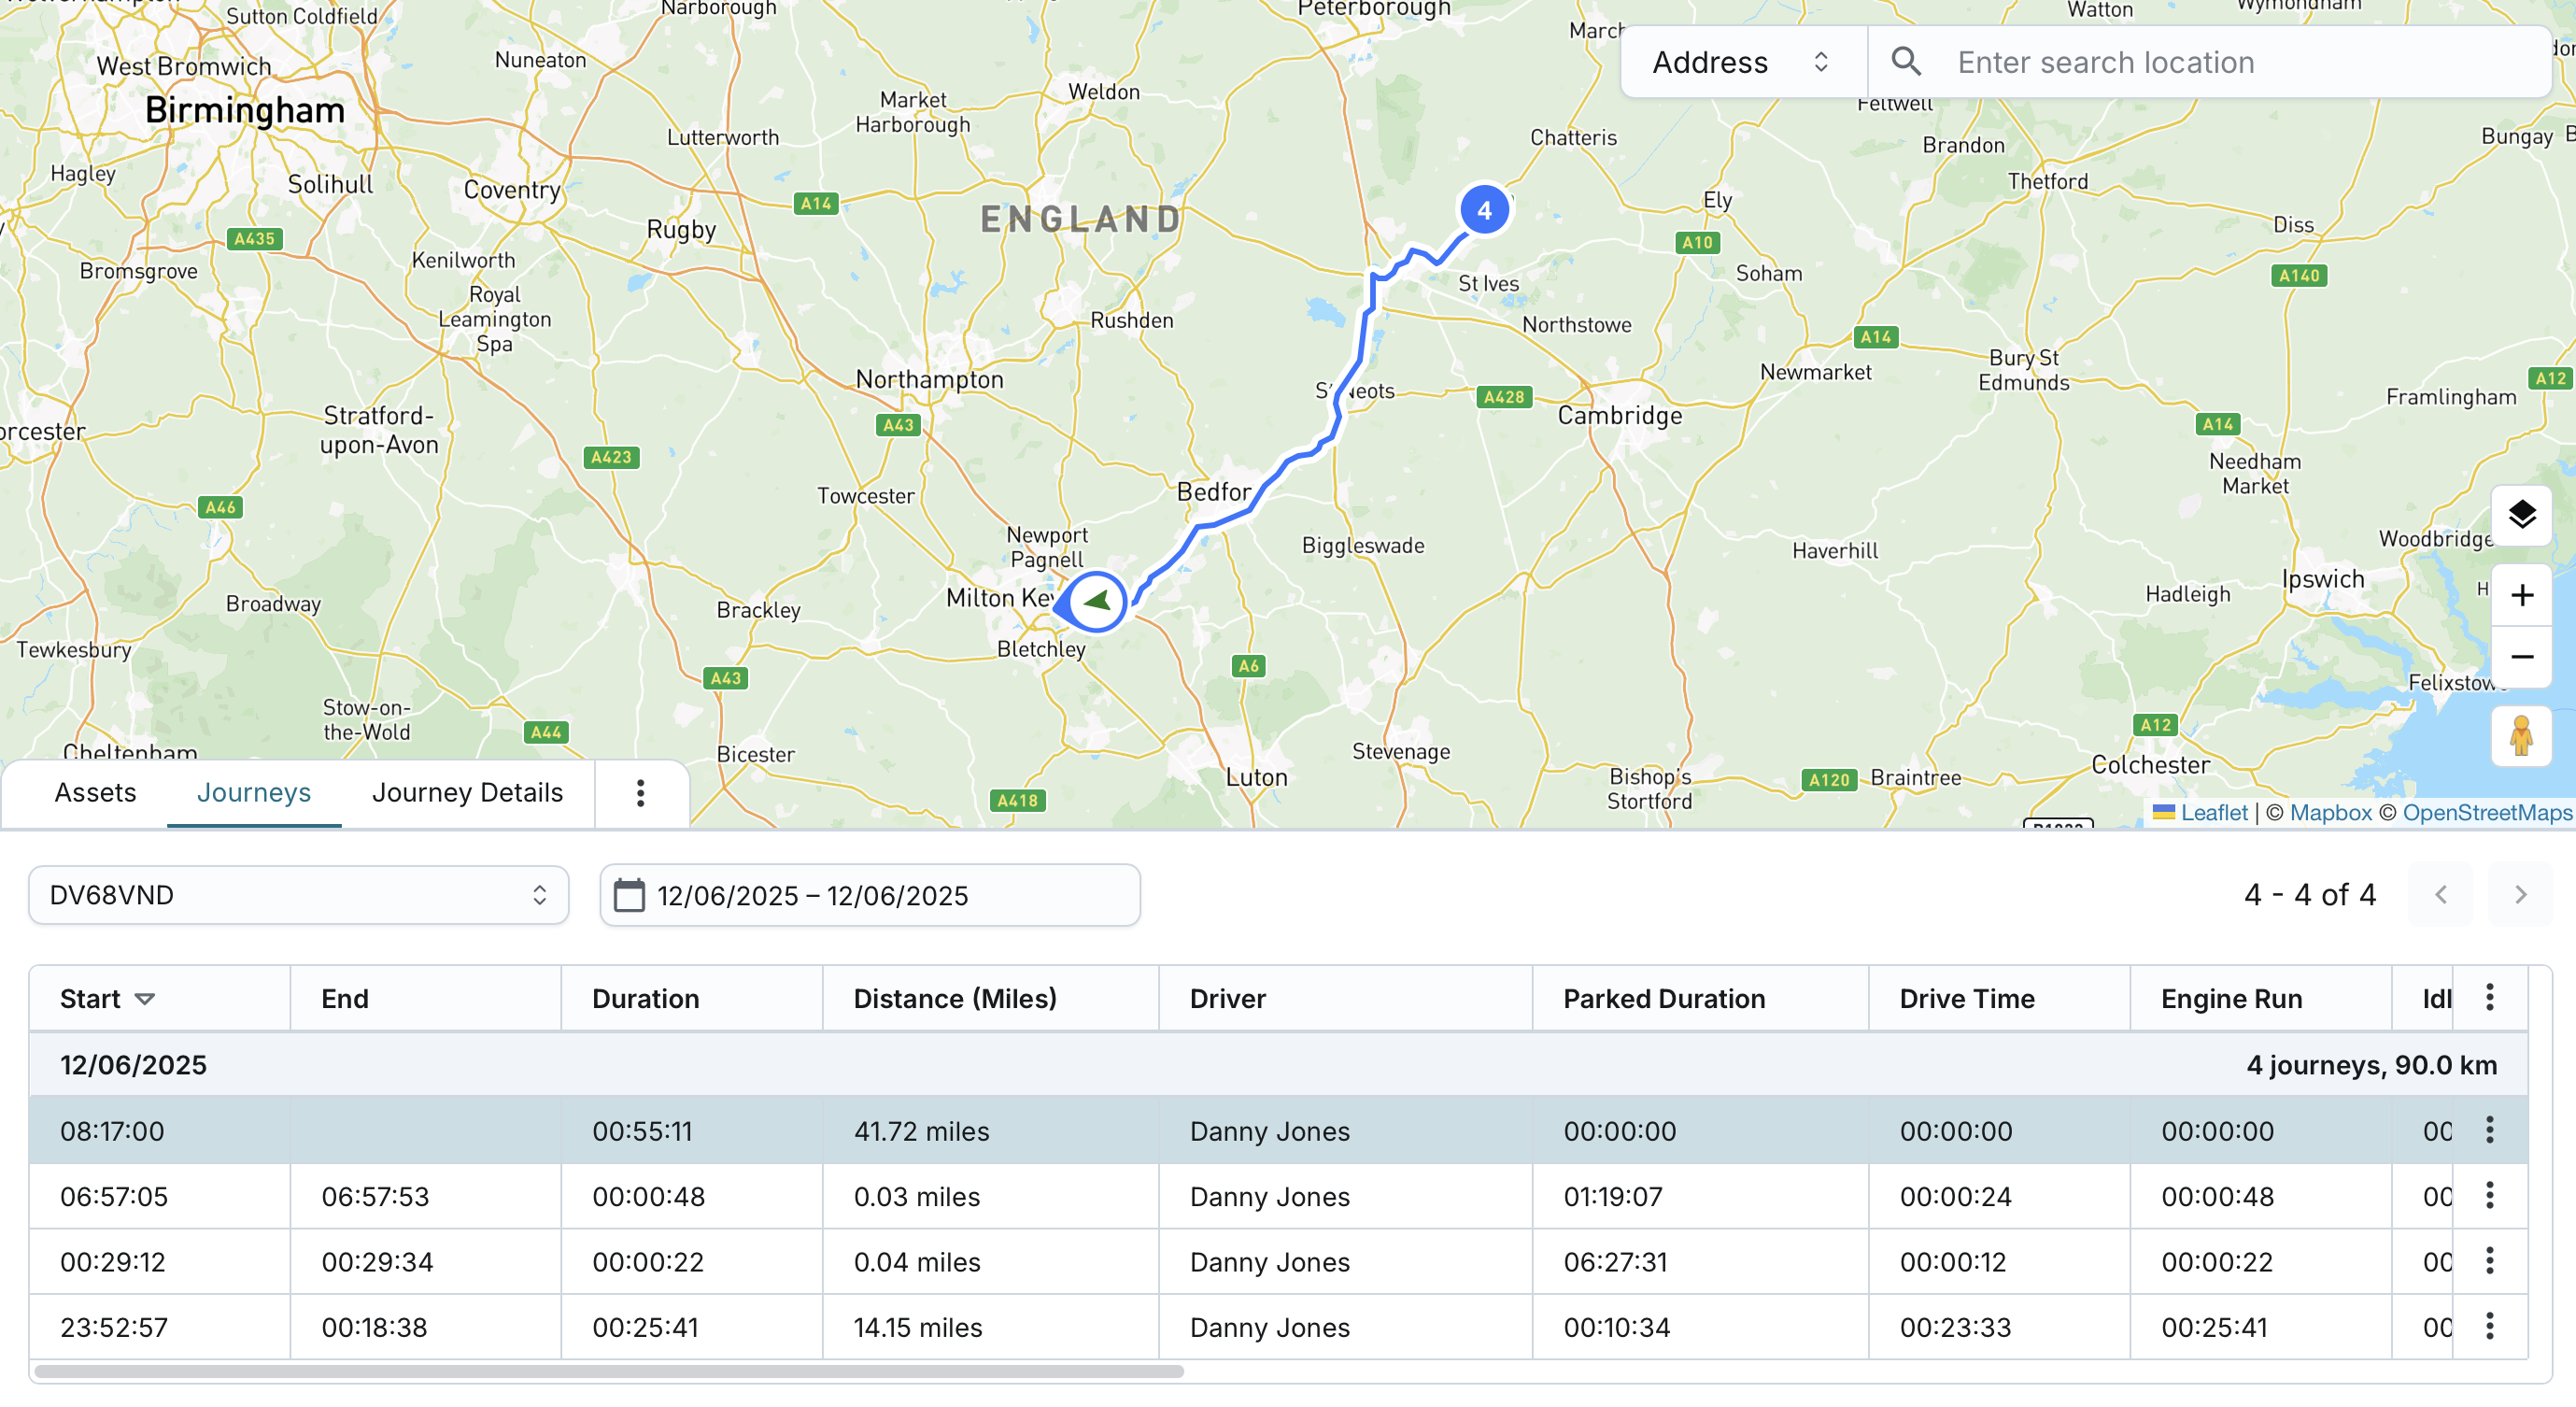Click the calendar icon in date range
The image size is (2576, 1407).
629,895
